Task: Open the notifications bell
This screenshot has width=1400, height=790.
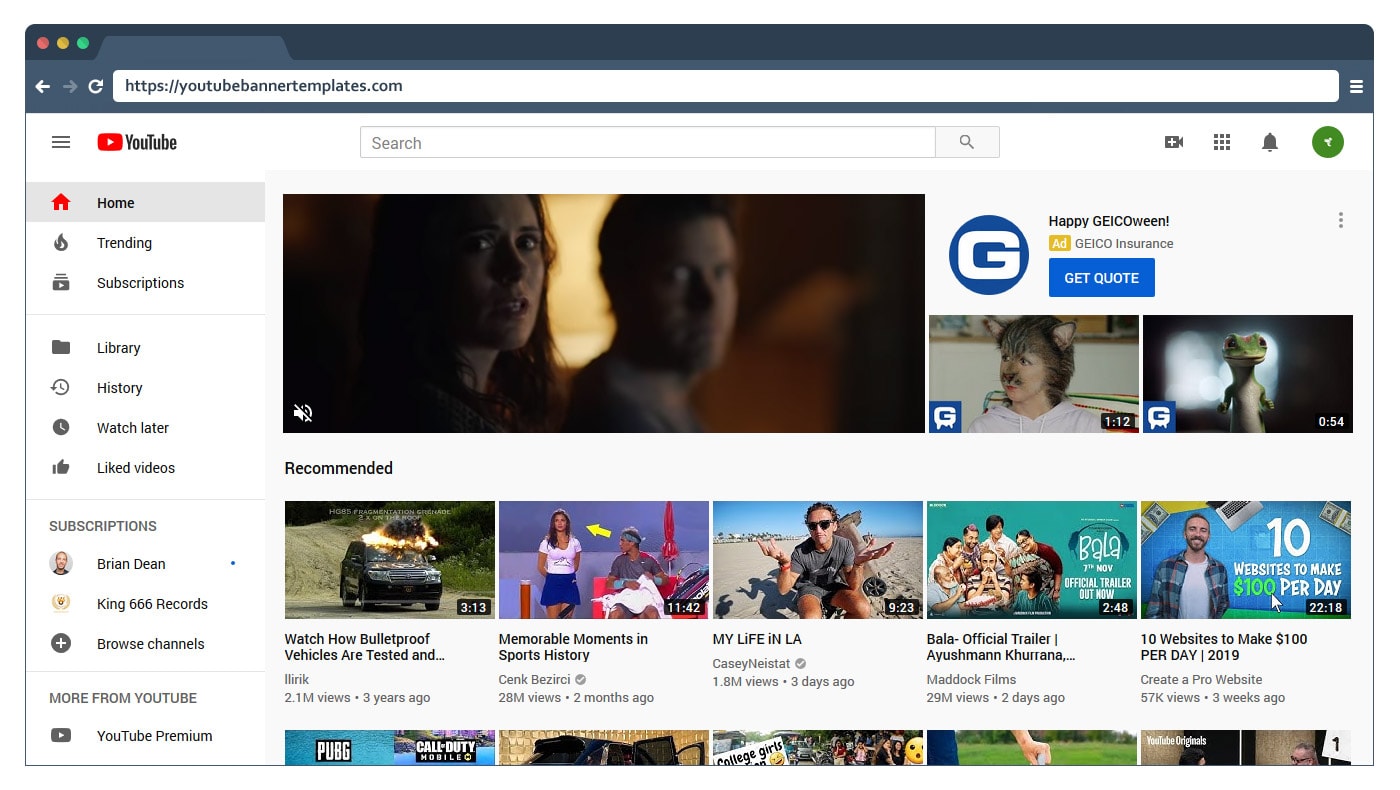Action: click(x=1270, y=142)
